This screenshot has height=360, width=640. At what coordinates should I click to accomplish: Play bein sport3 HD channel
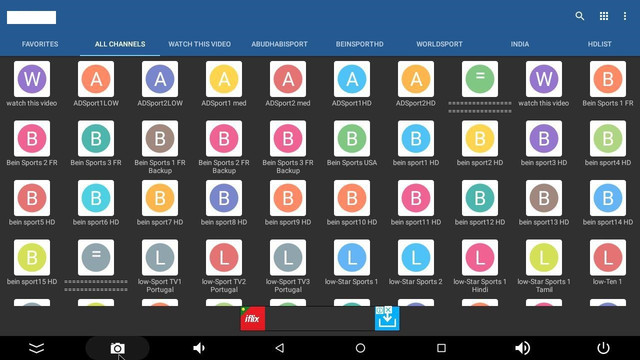point(544,138)
